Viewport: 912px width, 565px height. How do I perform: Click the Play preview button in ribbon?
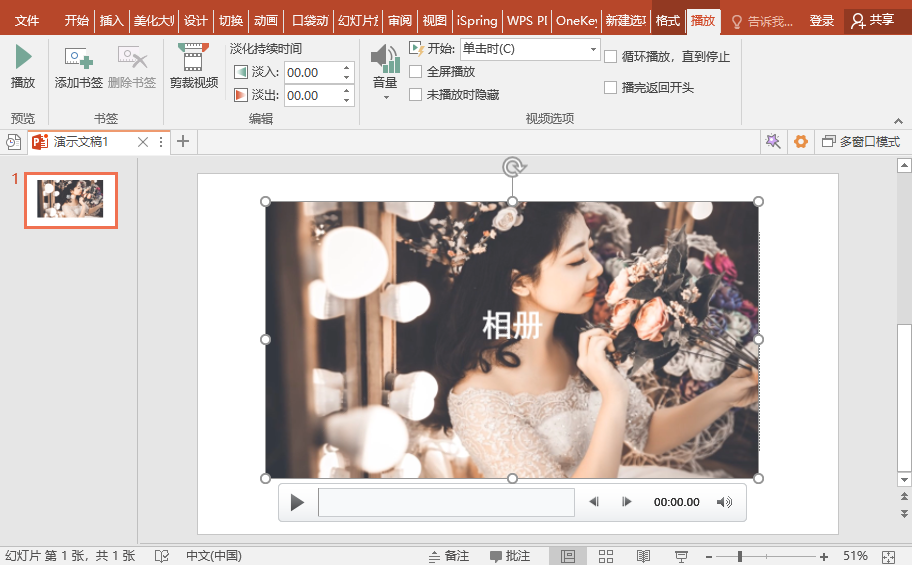pos(23,66)
